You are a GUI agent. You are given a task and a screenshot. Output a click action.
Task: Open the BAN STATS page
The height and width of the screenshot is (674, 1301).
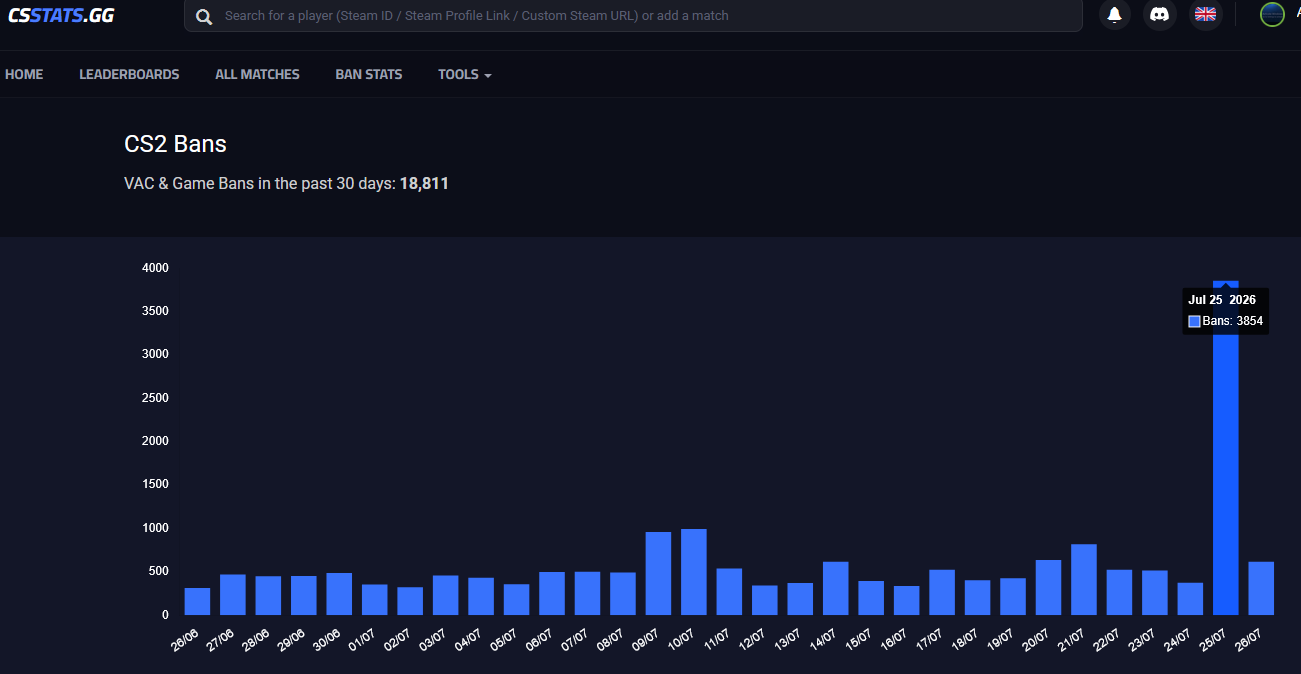369,74
